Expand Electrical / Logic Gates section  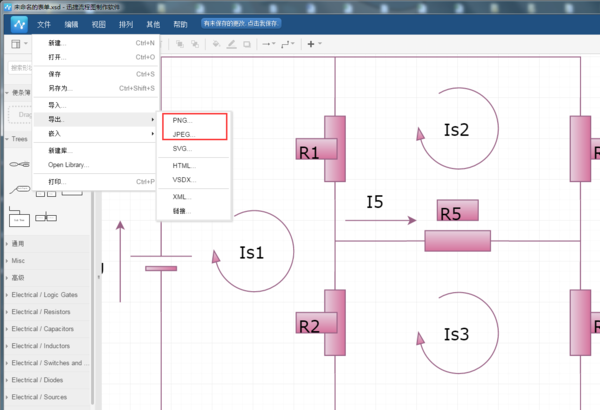48,295
